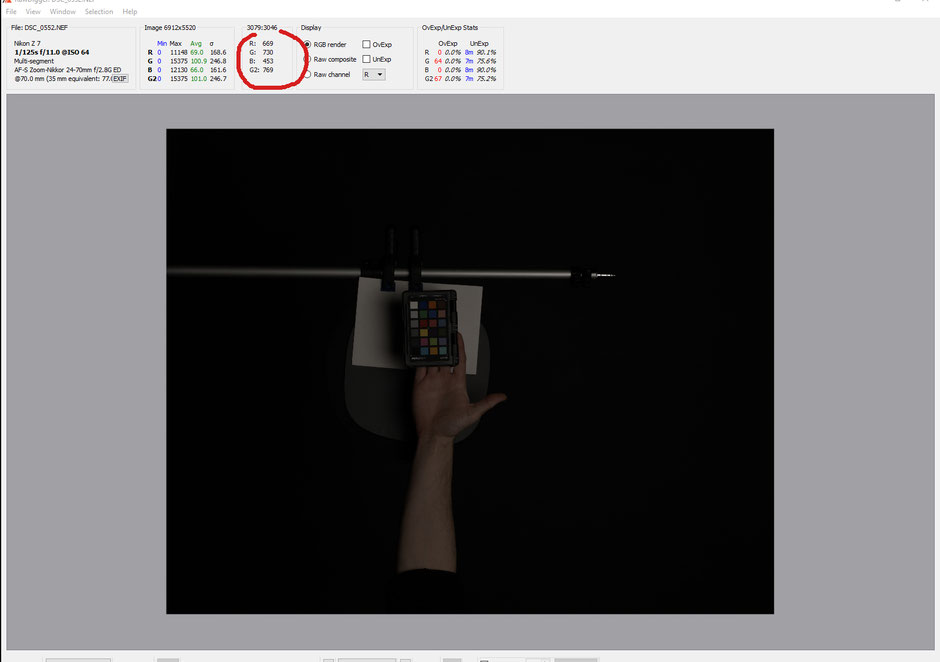The image size is (940, 662).
Task: Open the View menu
Action: (x=33, y=11)
